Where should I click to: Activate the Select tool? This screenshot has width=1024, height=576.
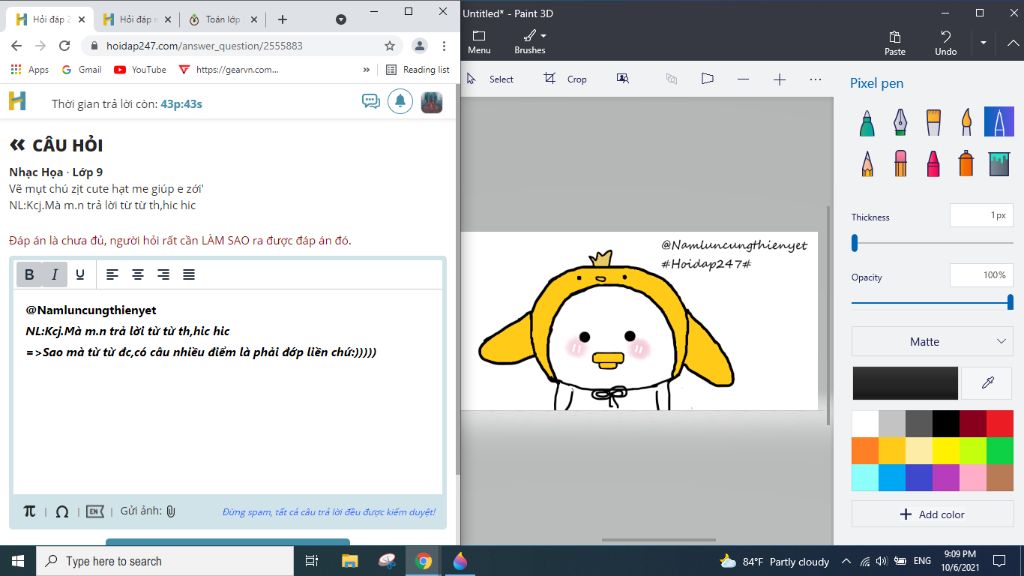tap(490, 79)
